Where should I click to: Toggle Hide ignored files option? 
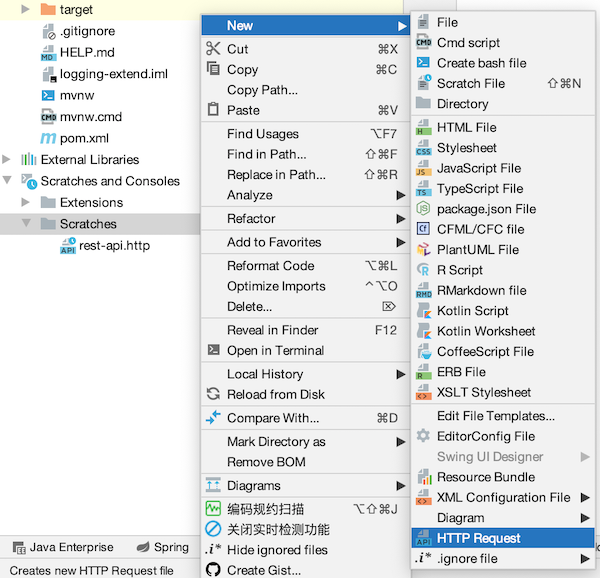(277, 550)
